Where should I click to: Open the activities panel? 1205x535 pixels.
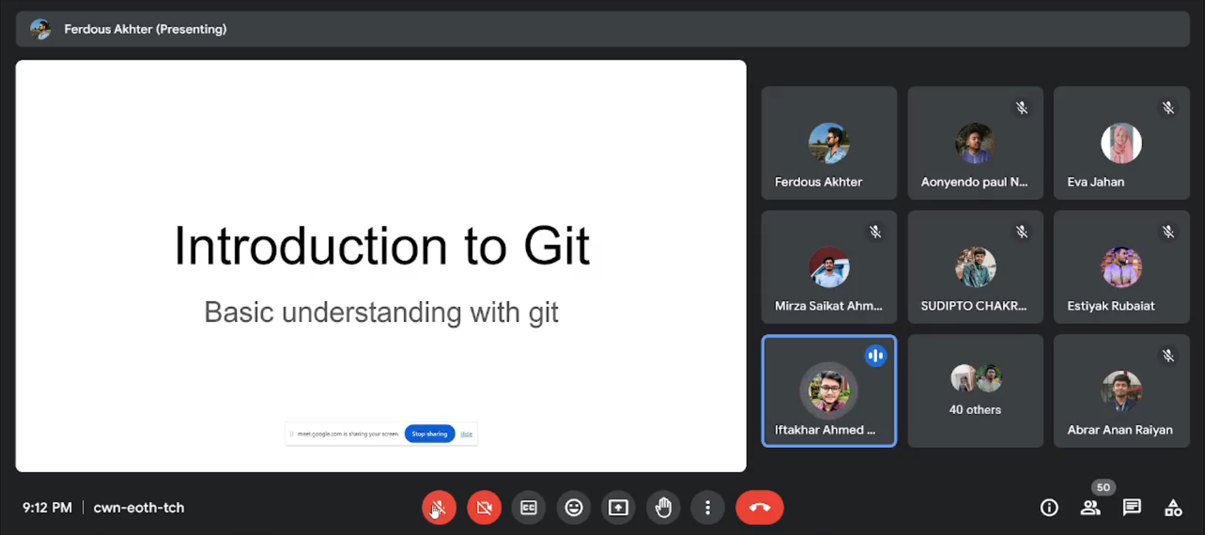tap(1173, 508)
